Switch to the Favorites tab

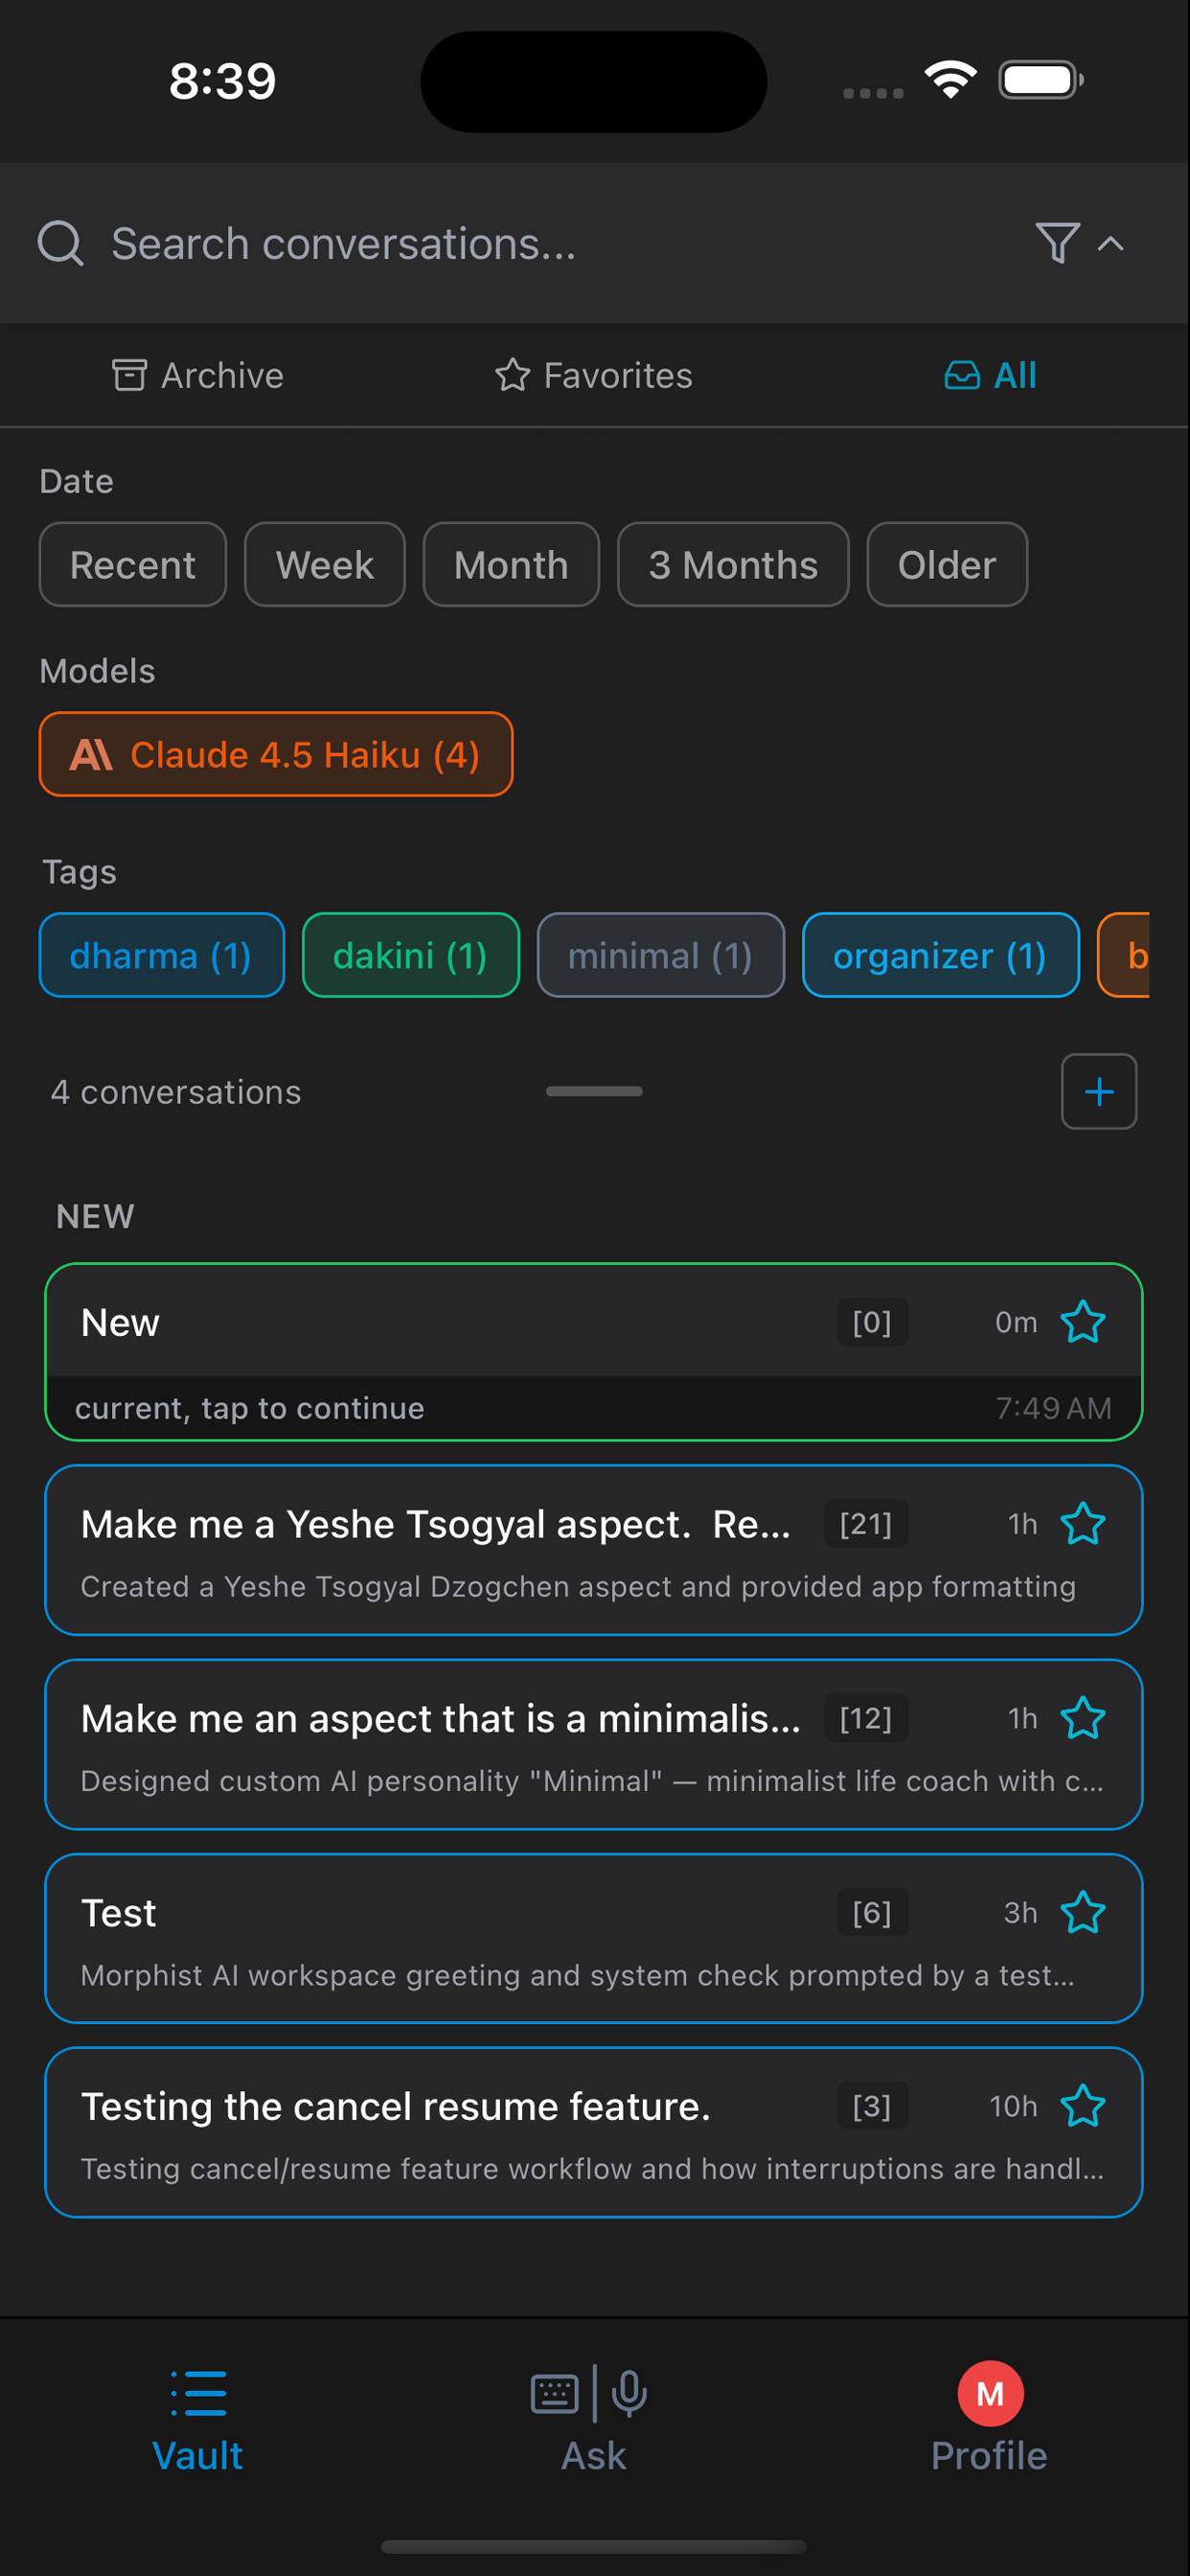pyautogui.click(x=594, y=375)
